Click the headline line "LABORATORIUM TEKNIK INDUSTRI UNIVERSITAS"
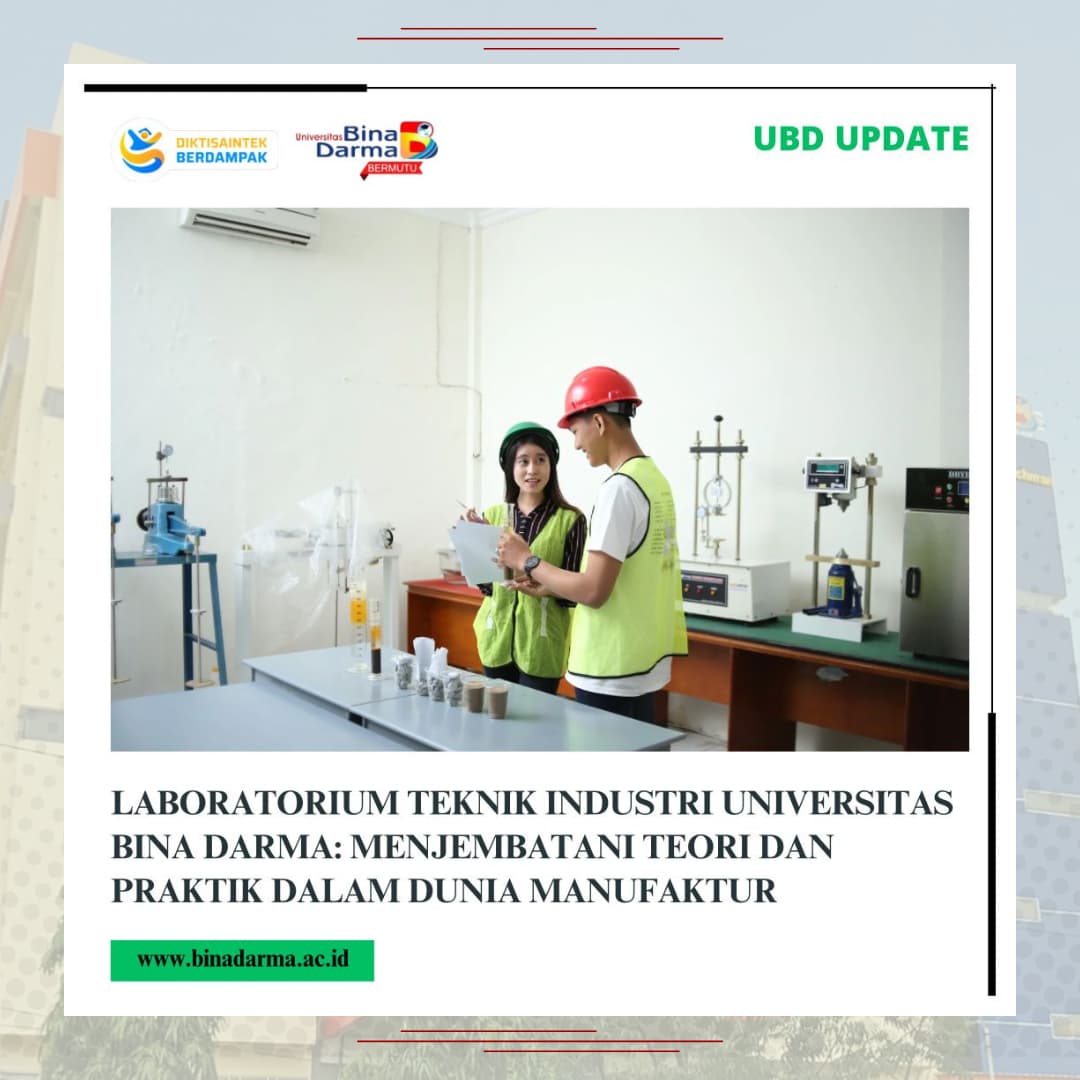1080x1080 pixels. (x=532, y=803)
